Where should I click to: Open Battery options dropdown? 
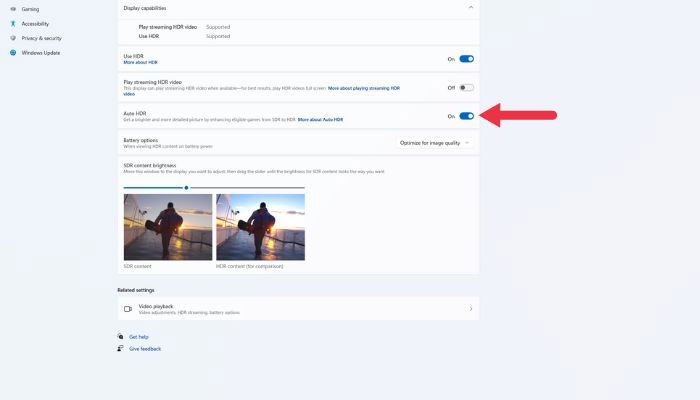[x=434, y=143]
